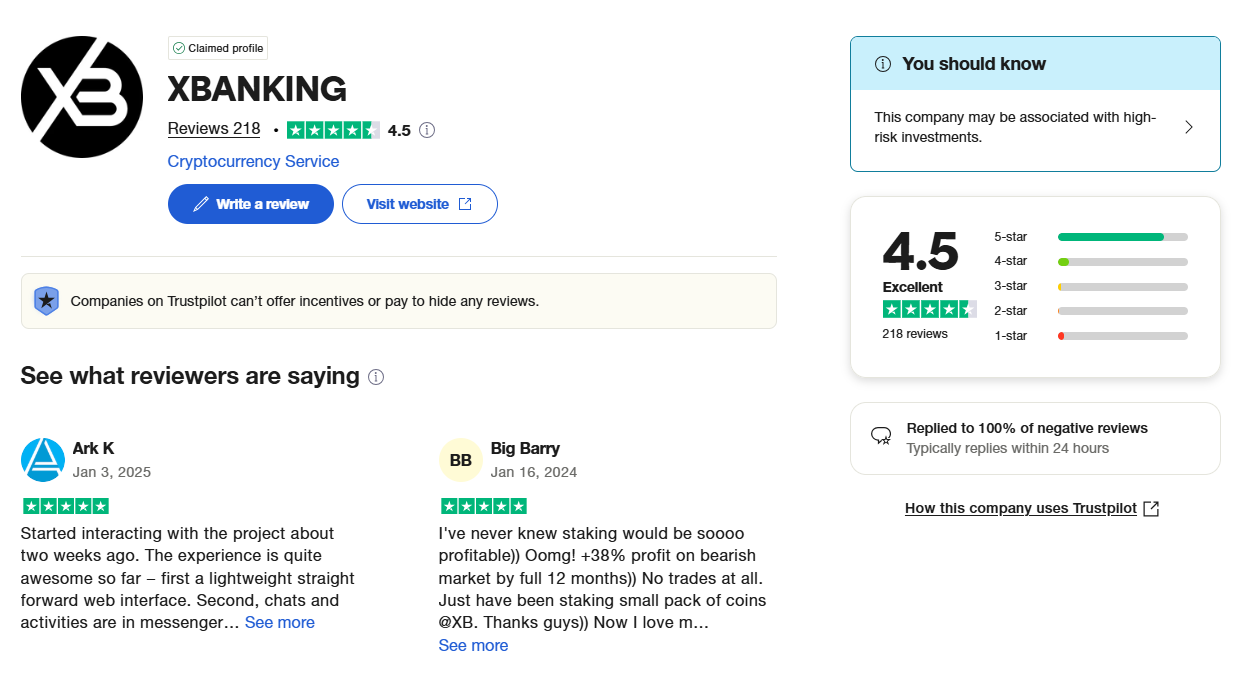The width and height of the screenshot is (1246, 681).
Task: Click the speech bubble icon near negative reviews reply
Action: (881, 436)
